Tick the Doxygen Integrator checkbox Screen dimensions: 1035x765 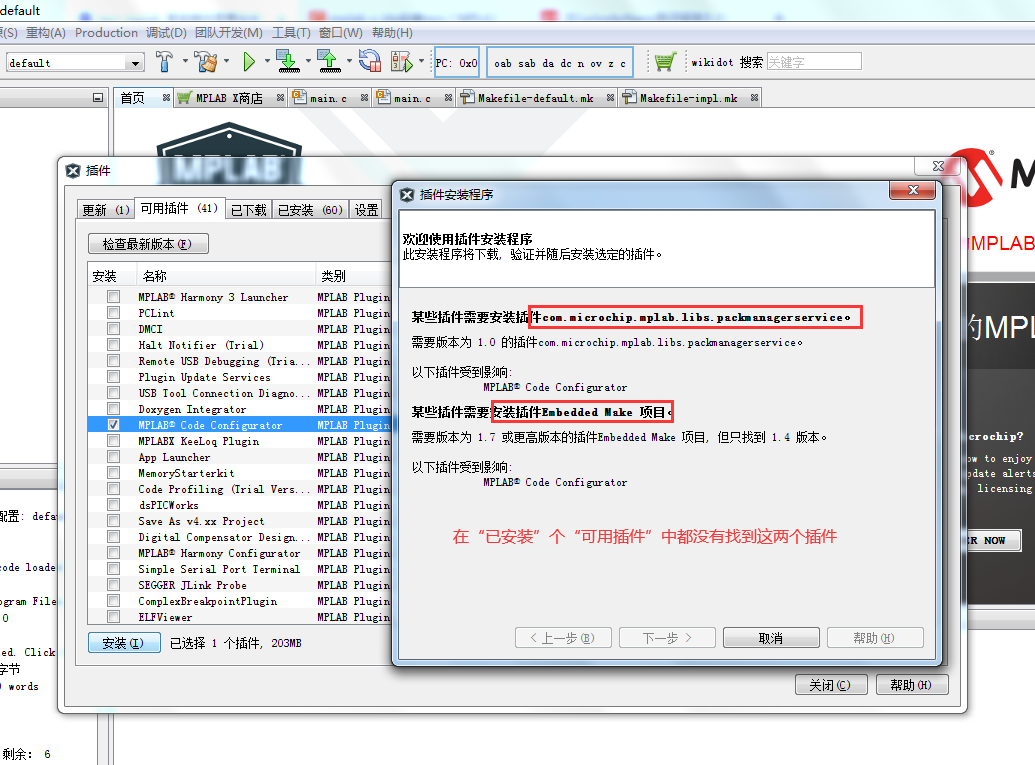[114, 409]
